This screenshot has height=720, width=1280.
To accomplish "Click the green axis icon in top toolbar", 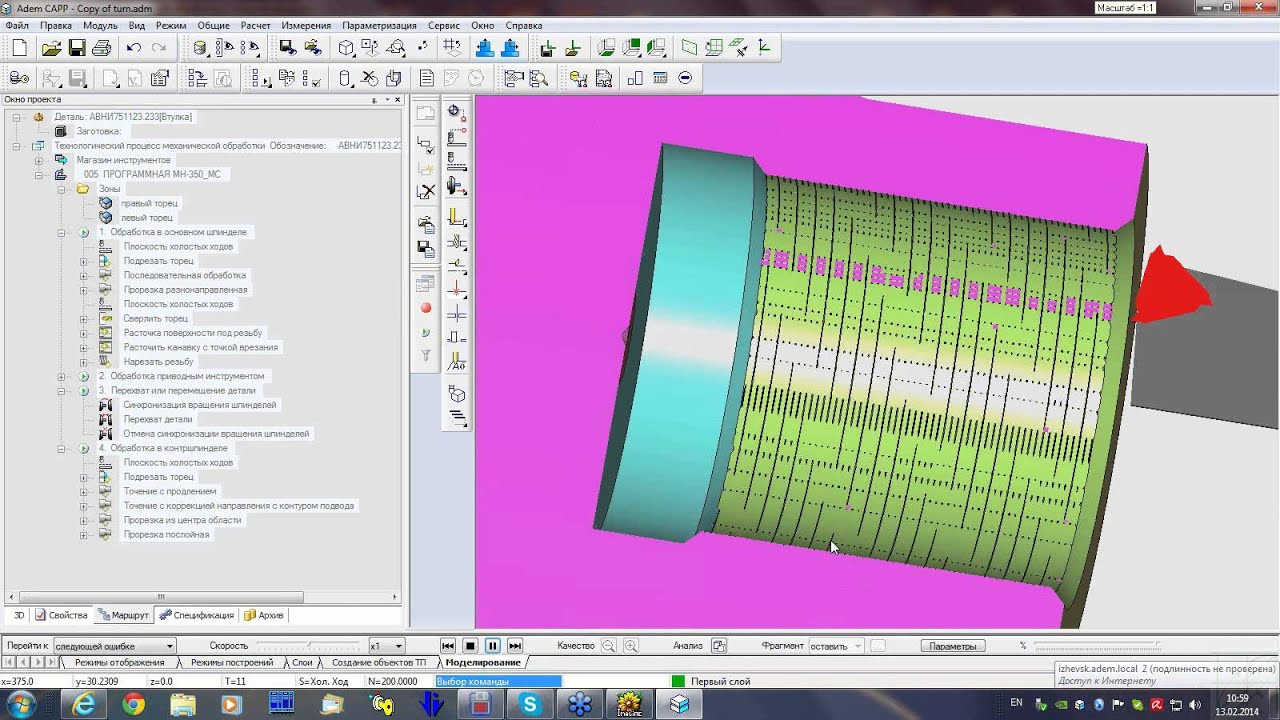I will [764, 47].
